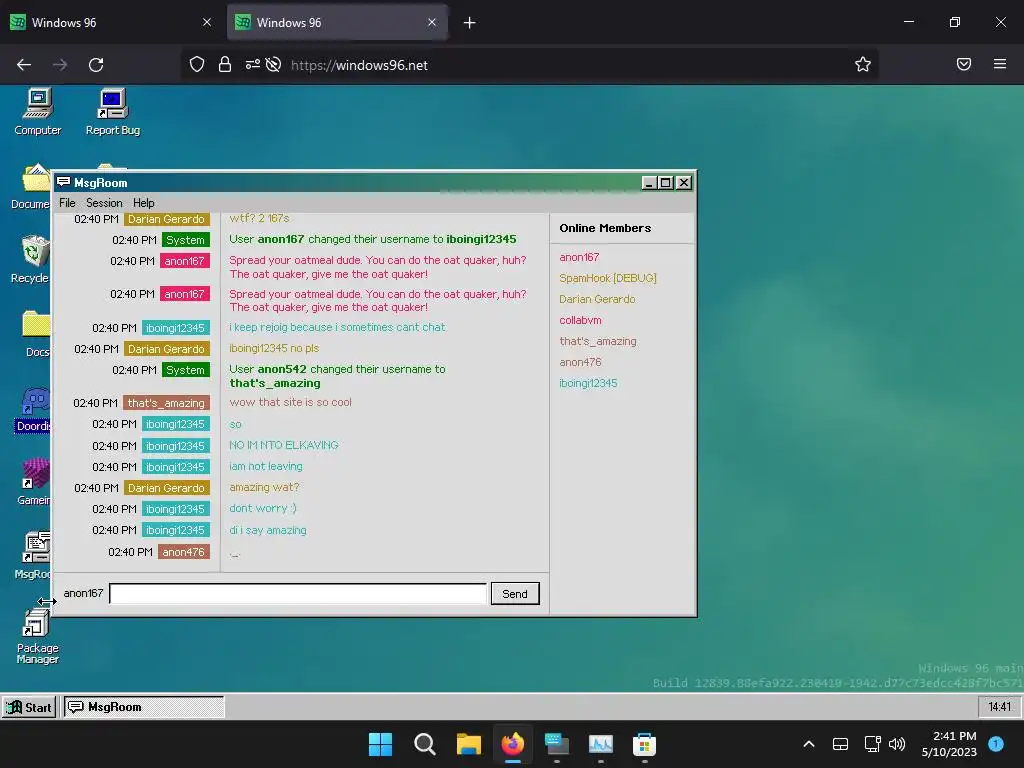The width and height of the screenshot is (1024, 768).
Task: Focus the chat message input field
Action: (x=298, y=594)
